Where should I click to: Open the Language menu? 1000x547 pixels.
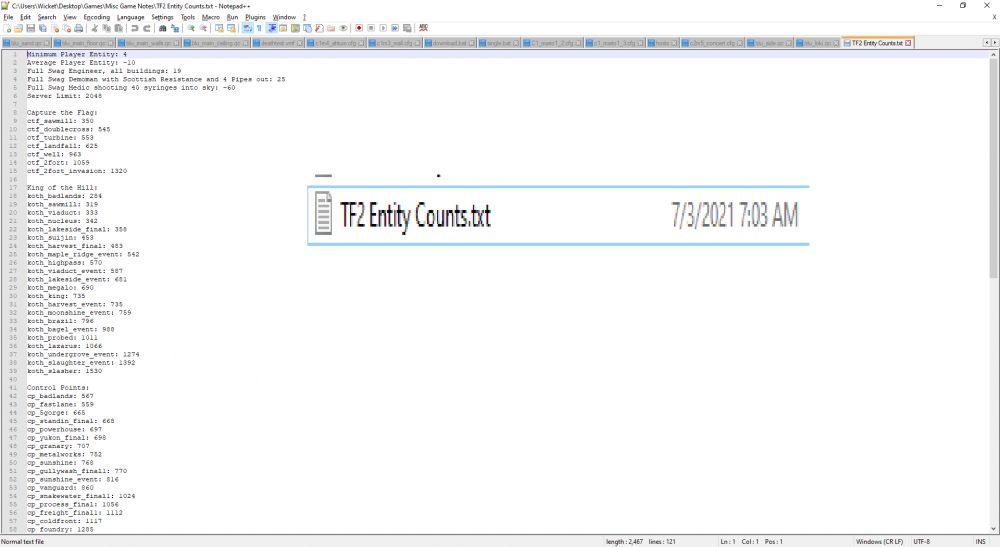pyautogui.click(x=131, y=17)
